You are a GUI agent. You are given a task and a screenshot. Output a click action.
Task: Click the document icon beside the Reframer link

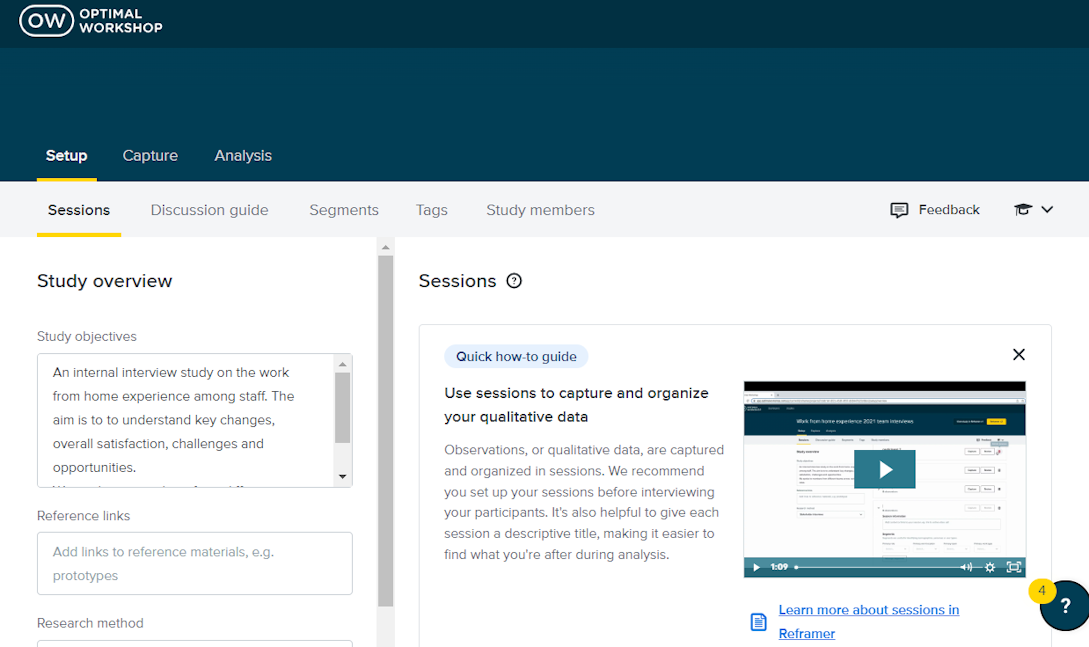756,620
